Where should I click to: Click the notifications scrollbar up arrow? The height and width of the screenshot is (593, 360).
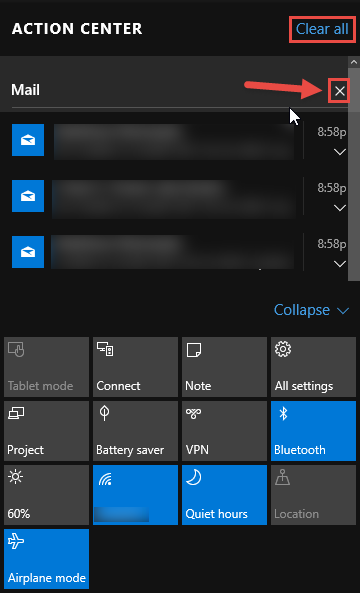coord(354,62)
